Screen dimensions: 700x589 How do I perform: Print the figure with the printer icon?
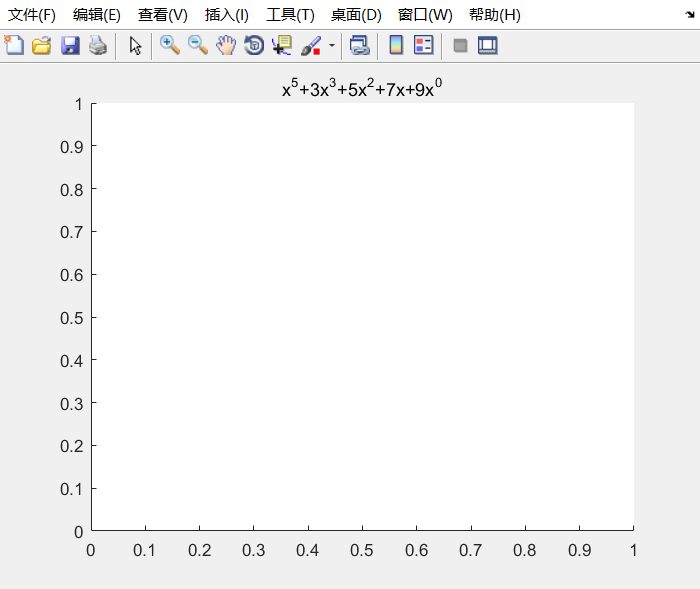pyautogui.click(x=98, y=46)
